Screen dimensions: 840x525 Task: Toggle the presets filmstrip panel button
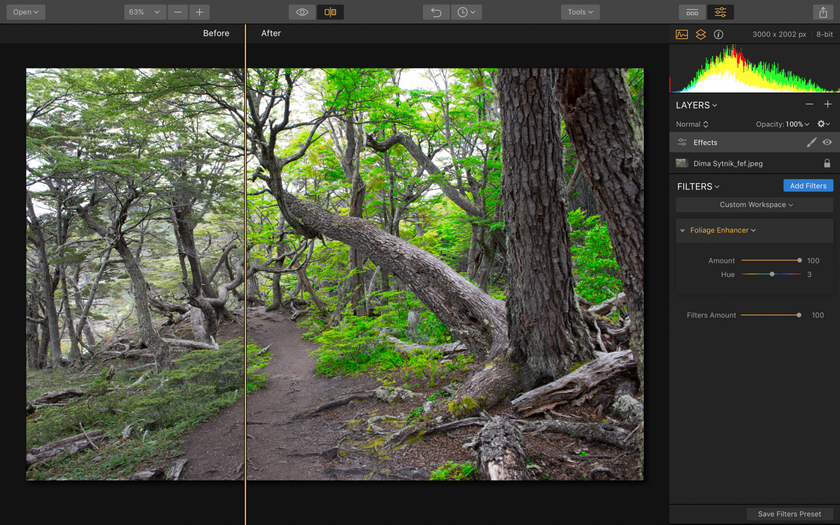692,12
